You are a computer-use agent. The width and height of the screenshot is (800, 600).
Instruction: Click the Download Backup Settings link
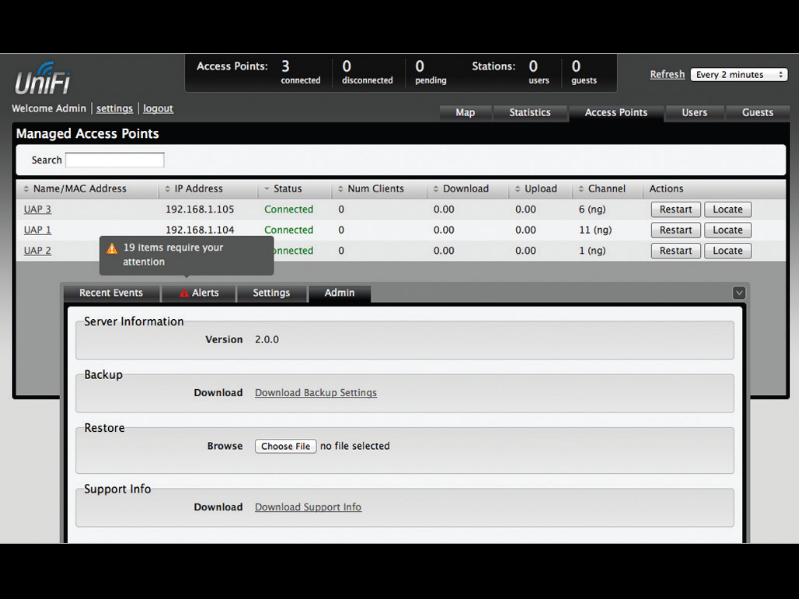point(316,392)
